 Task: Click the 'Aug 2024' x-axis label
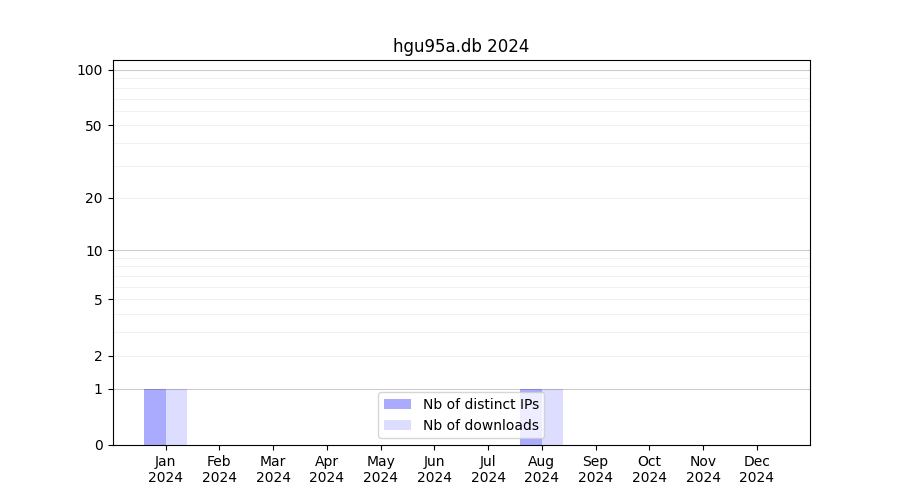click(542, 469)
